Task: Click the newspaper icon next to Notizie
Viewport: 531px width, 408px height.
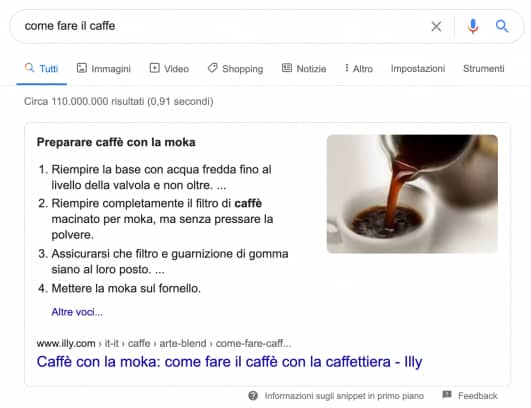Action: click(287, 68)
